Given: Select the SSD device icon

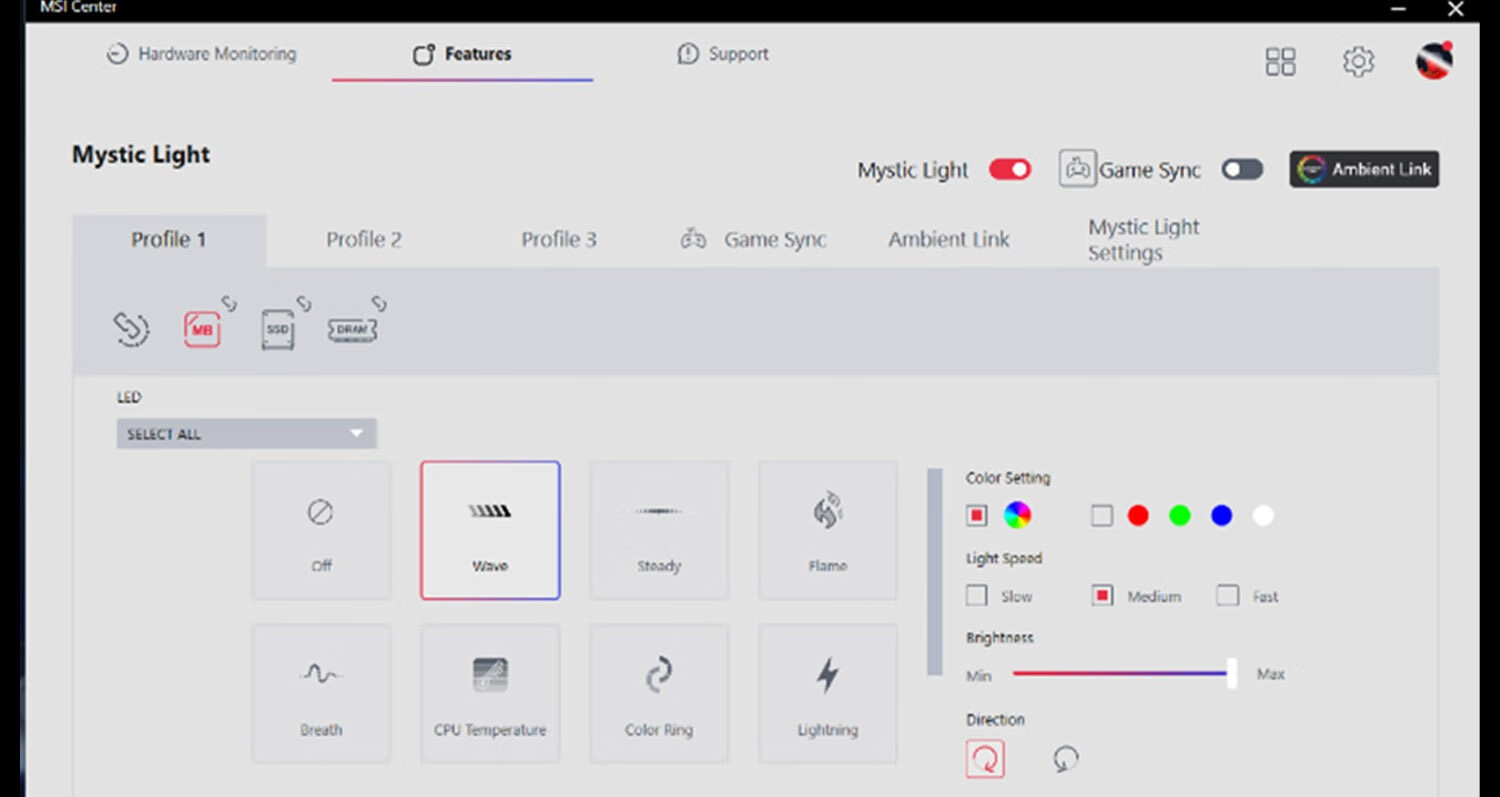Looking at the screenshot, I should [x=277, y=329].
